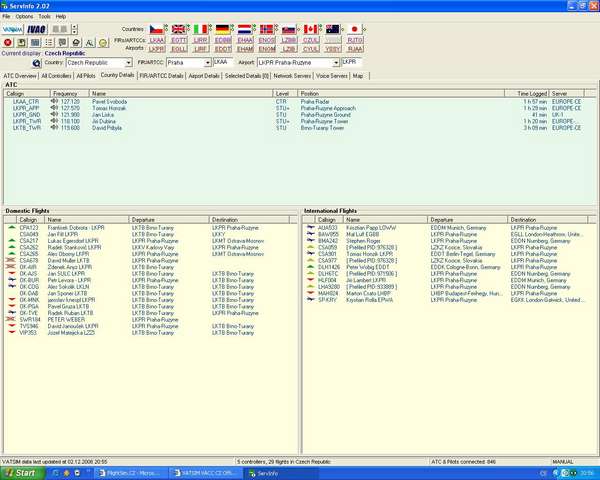This screenshot has height=480, width=600.
Task: Select the United Kingdom flag
Action: [178, 29]
